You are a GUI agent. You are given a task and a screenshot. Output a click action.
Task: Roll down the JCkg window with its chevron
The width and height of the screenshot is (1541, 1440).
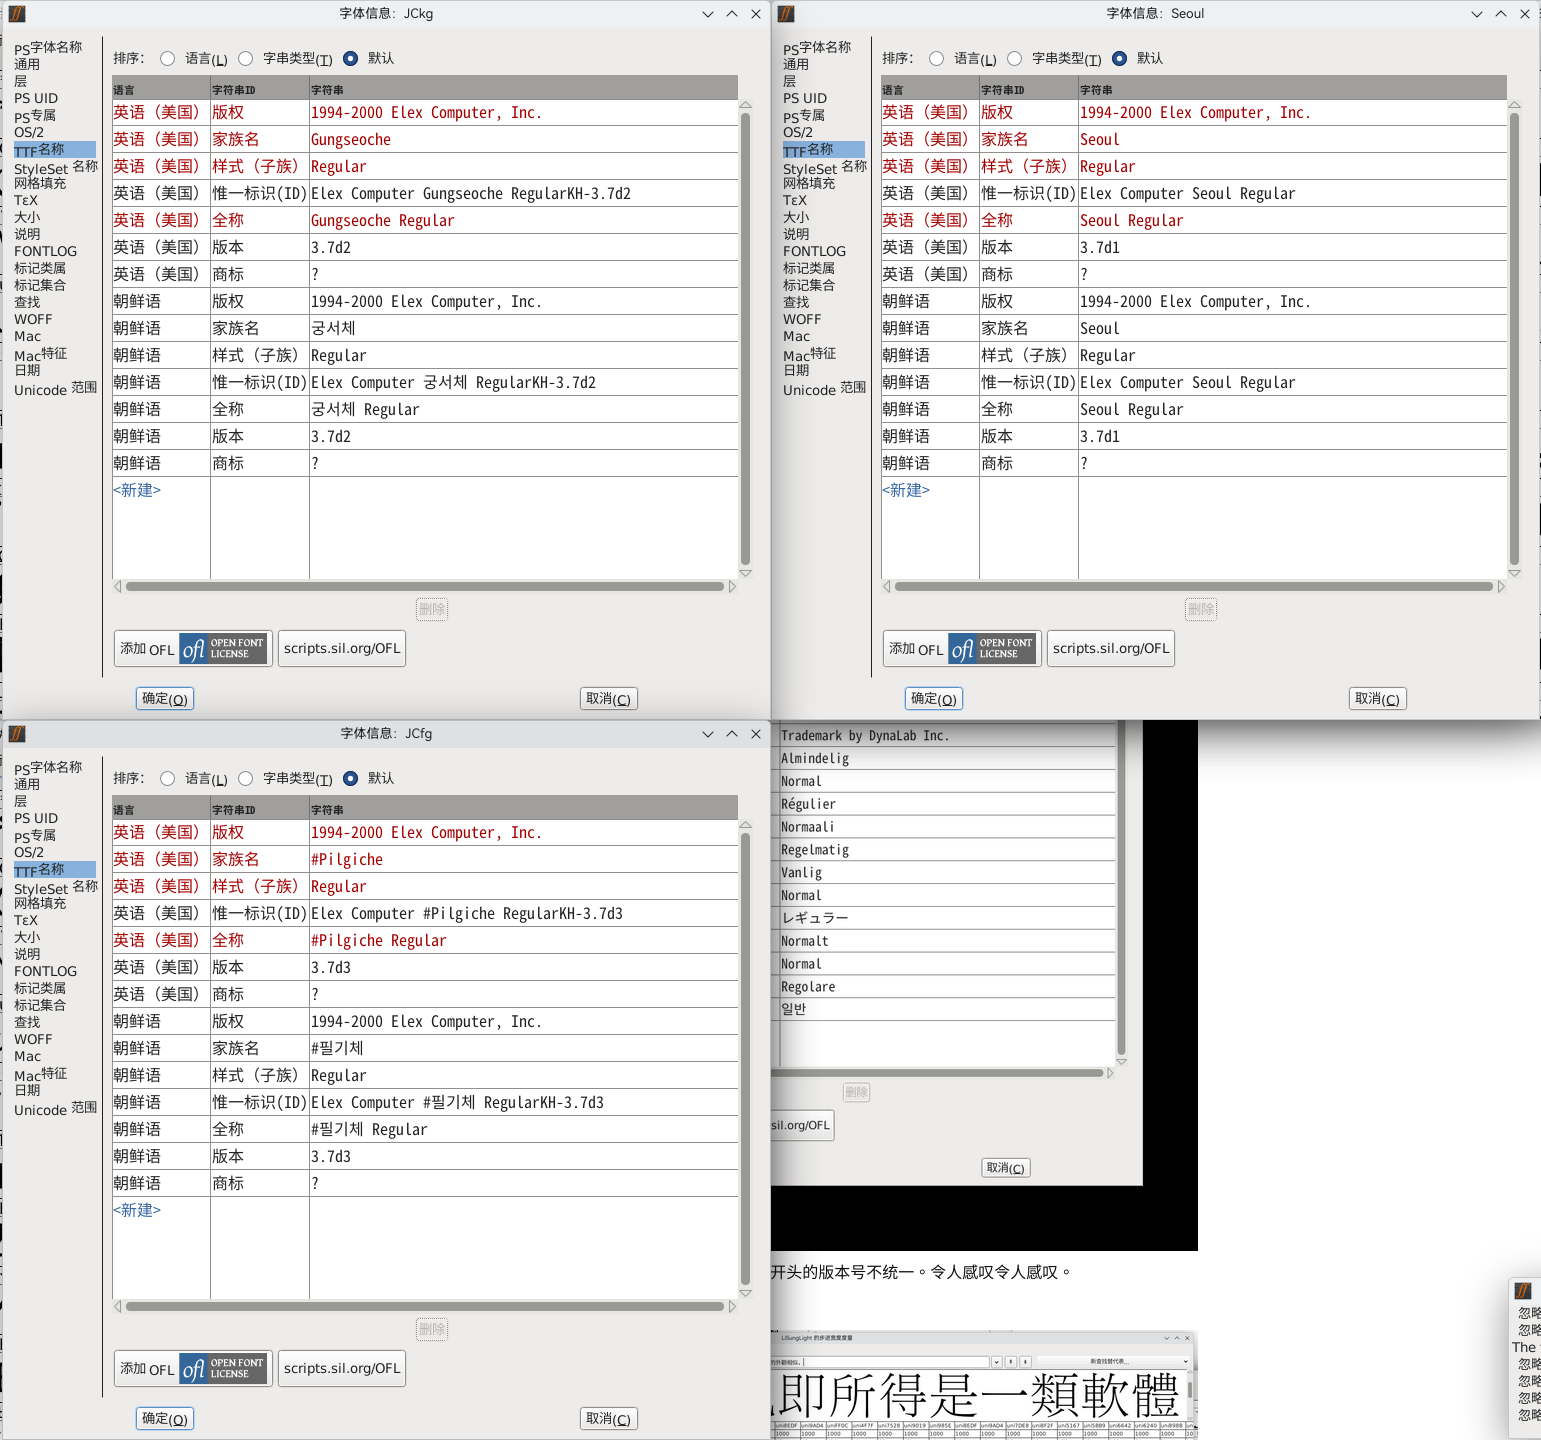click(708, 14)
